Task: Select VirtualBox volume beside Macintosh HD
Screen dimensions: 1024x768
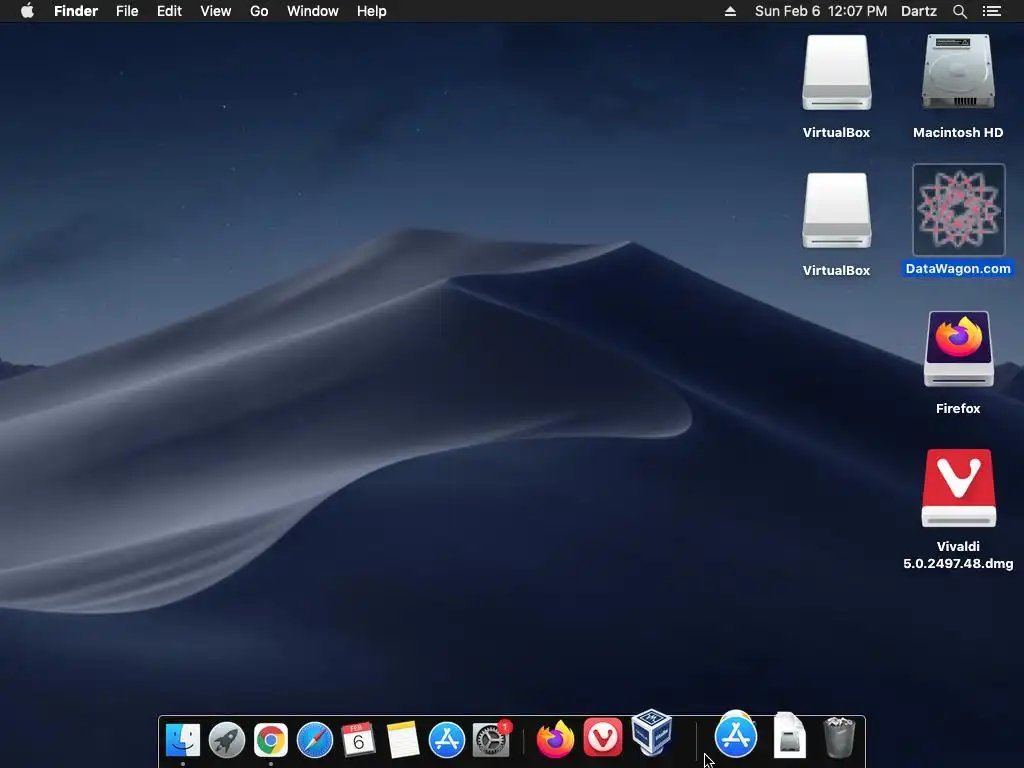Action: (837, 72)
